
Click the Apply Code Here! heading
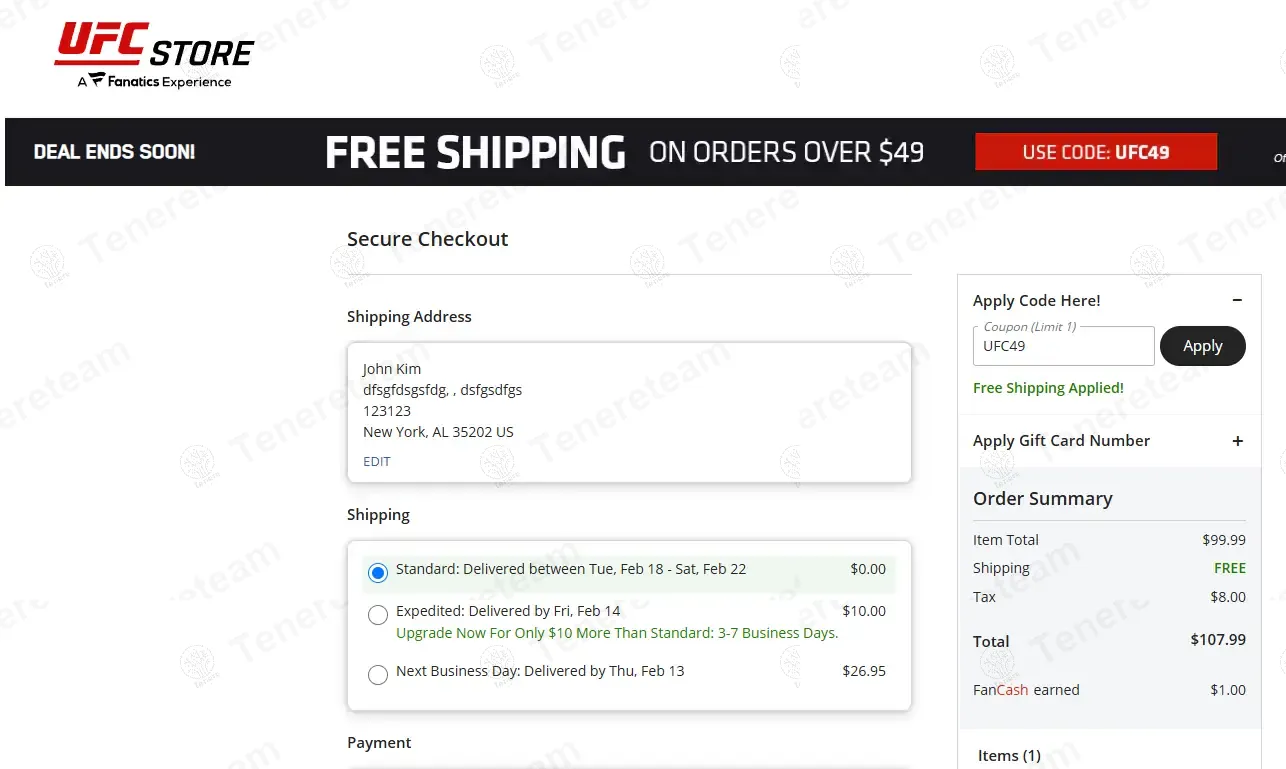[1036, 300]
